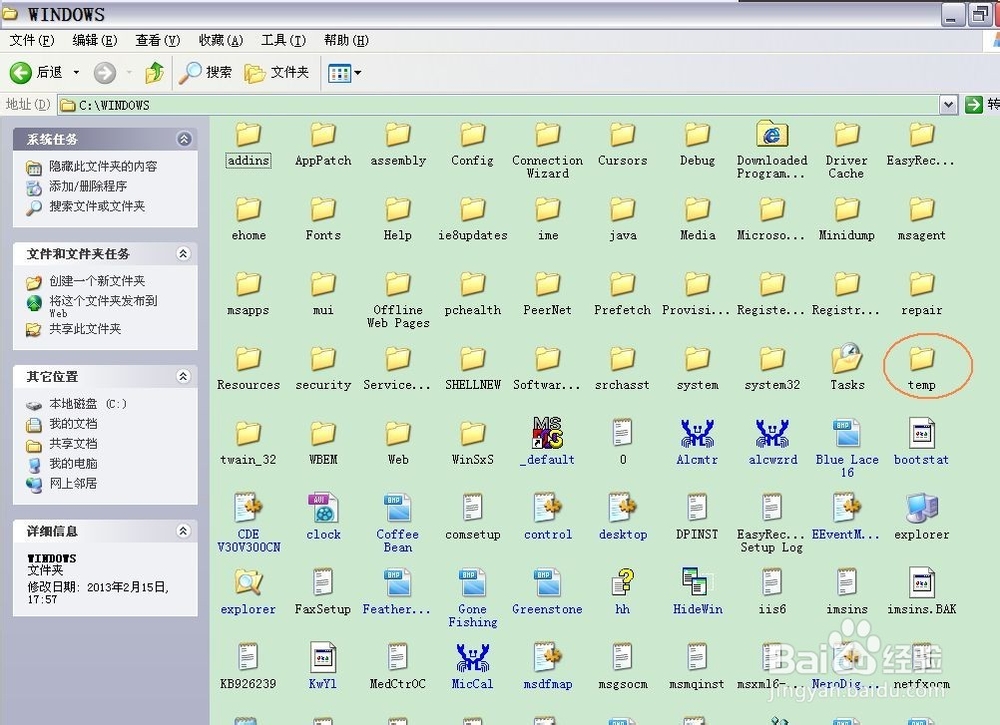This screenshot has width=1000, height=725.
Task: Open 我的文档 link
Action: [x=73, y=423]
